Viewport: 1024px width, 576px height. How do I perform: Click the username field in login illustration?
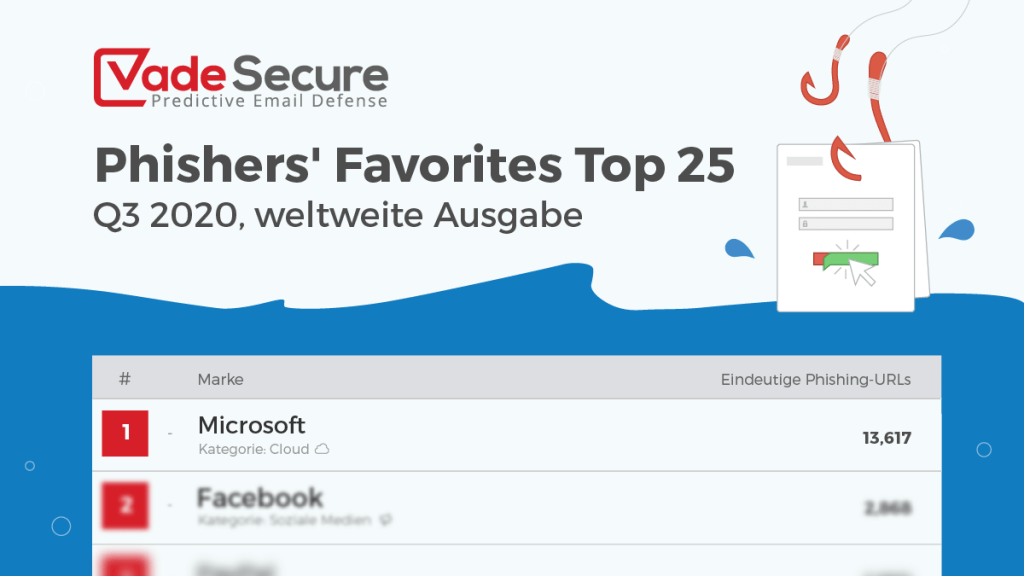tap(846, 204)
